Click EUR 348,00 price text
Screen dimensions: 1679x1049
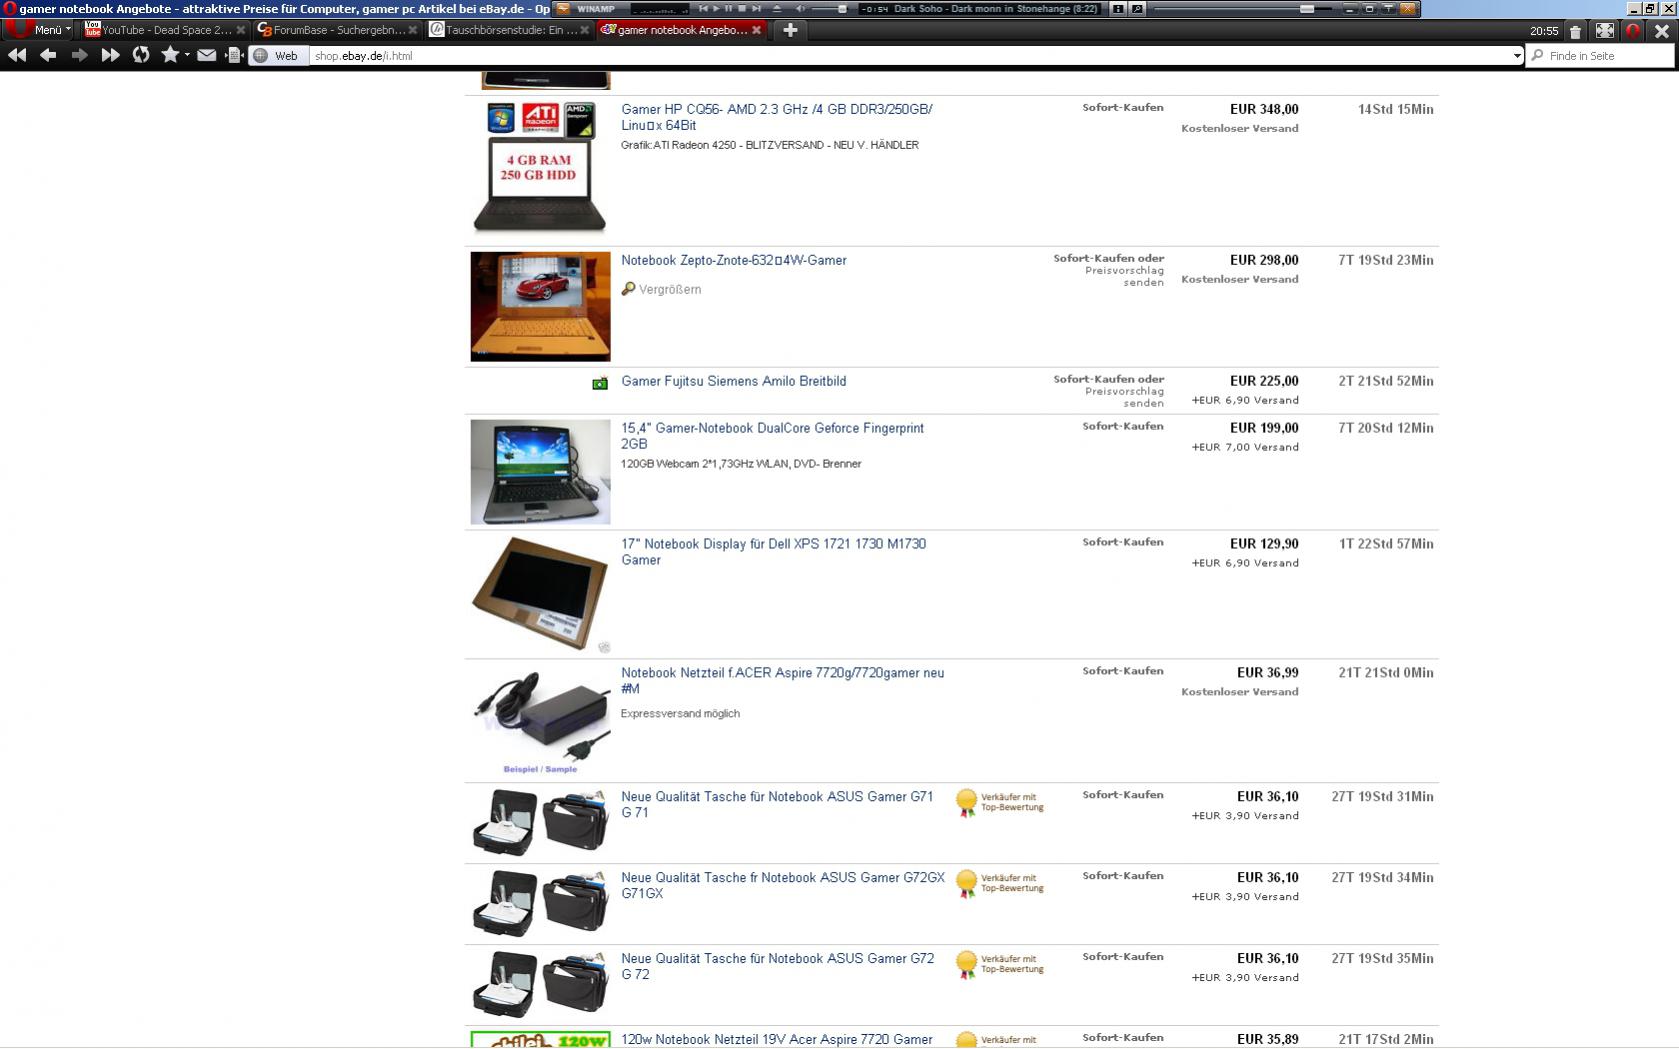[x=1264, y=109]
